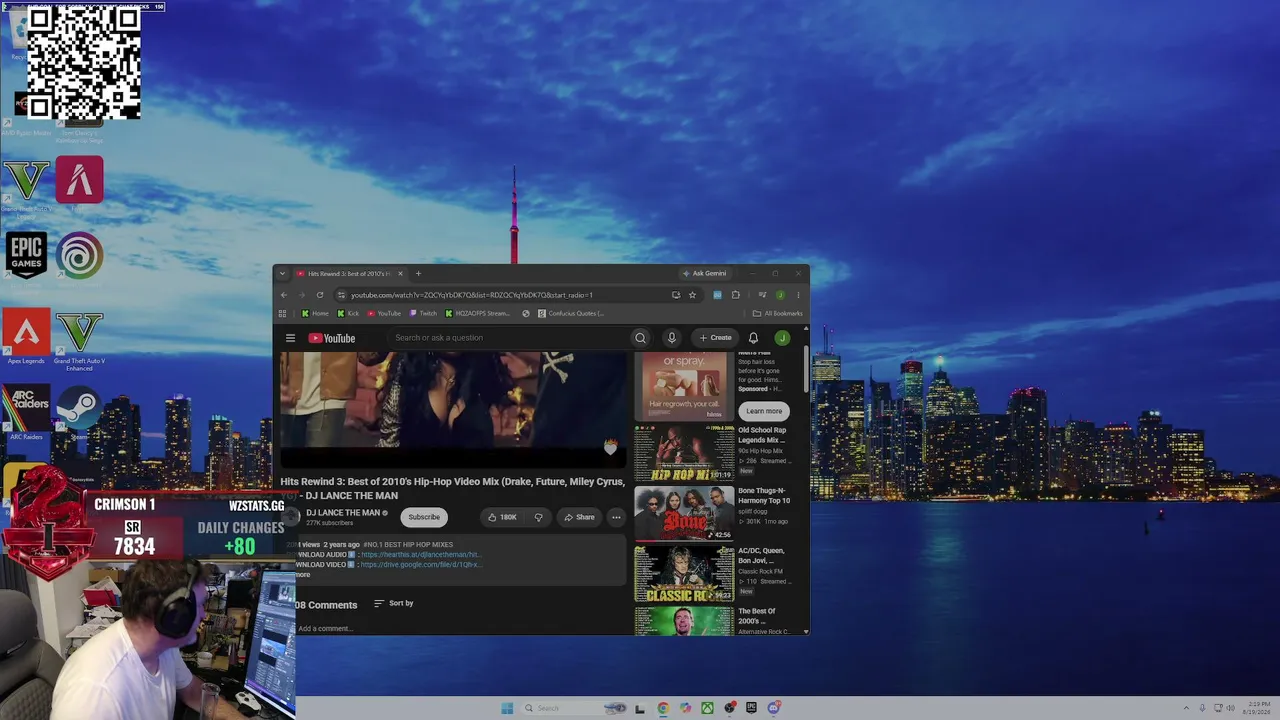Open a new Chrome tab
Image resolution: width=1280 pixels, height=720 pixels.
[x=418, y=274]
